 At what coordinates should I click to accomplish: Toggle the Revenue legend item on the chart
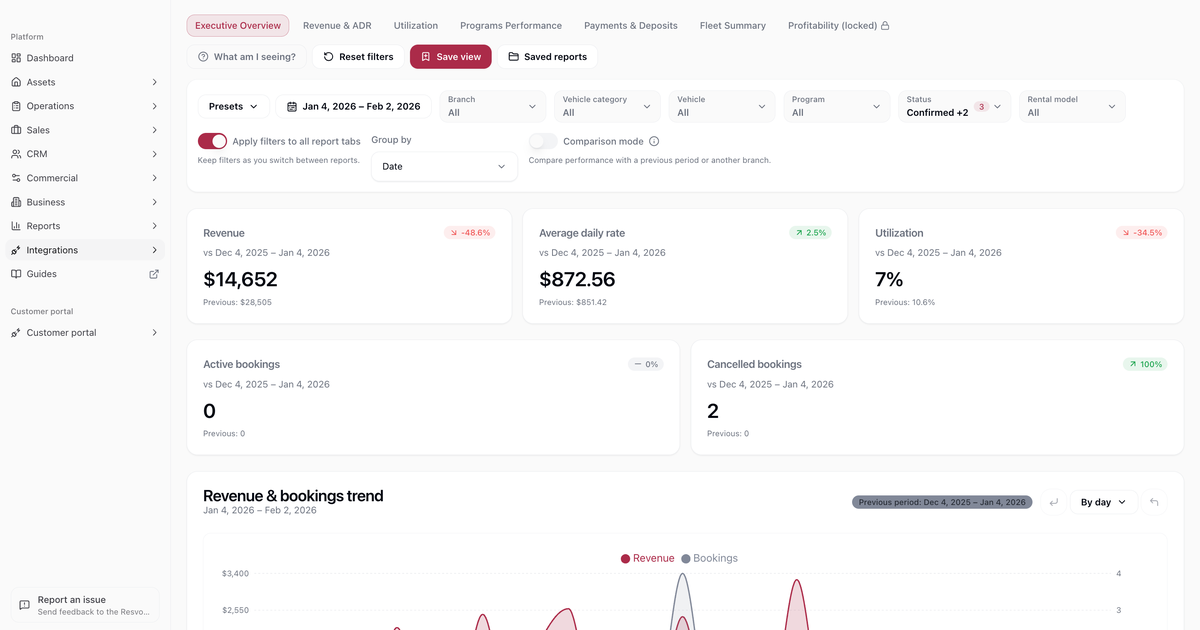(x=646, y=558)
